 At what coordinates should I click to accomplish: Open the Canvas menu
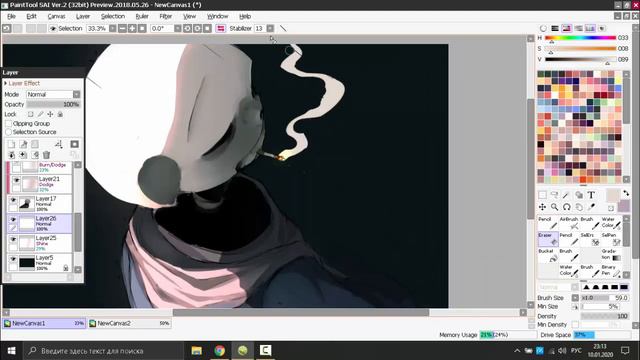coord(56,16)
